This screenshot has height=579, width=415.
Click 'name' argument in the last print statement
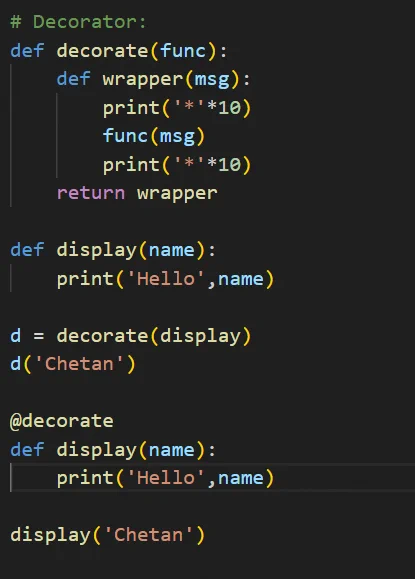(x=241, y=478)
